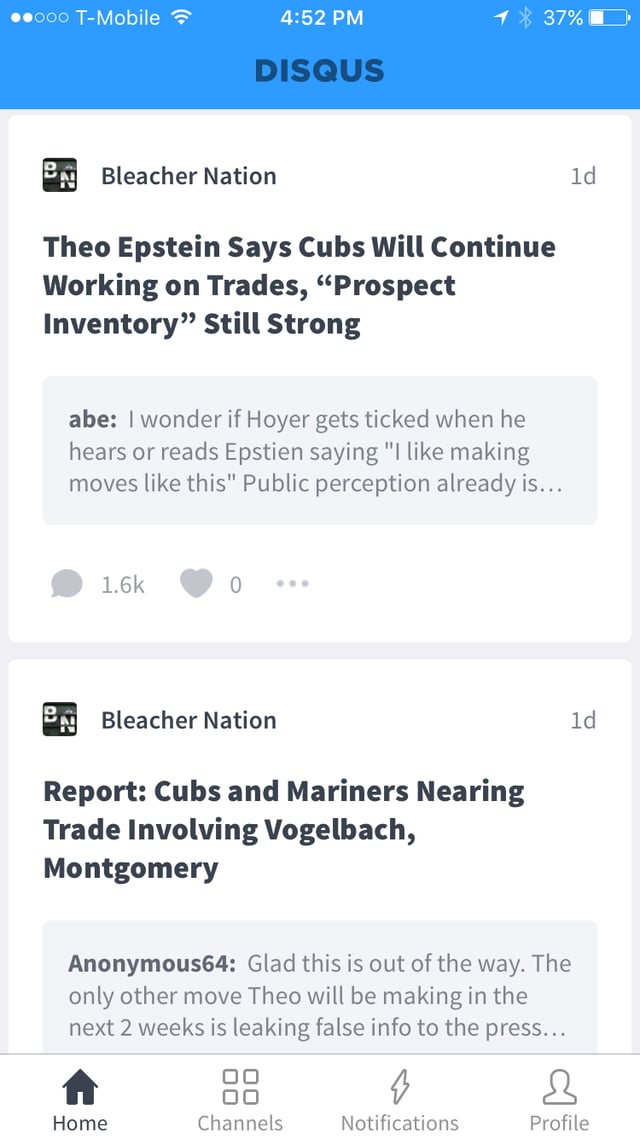Screen dimensions: 640x1138
Task: Tap the Bluetooth status icon
Action: click(523, 16)
